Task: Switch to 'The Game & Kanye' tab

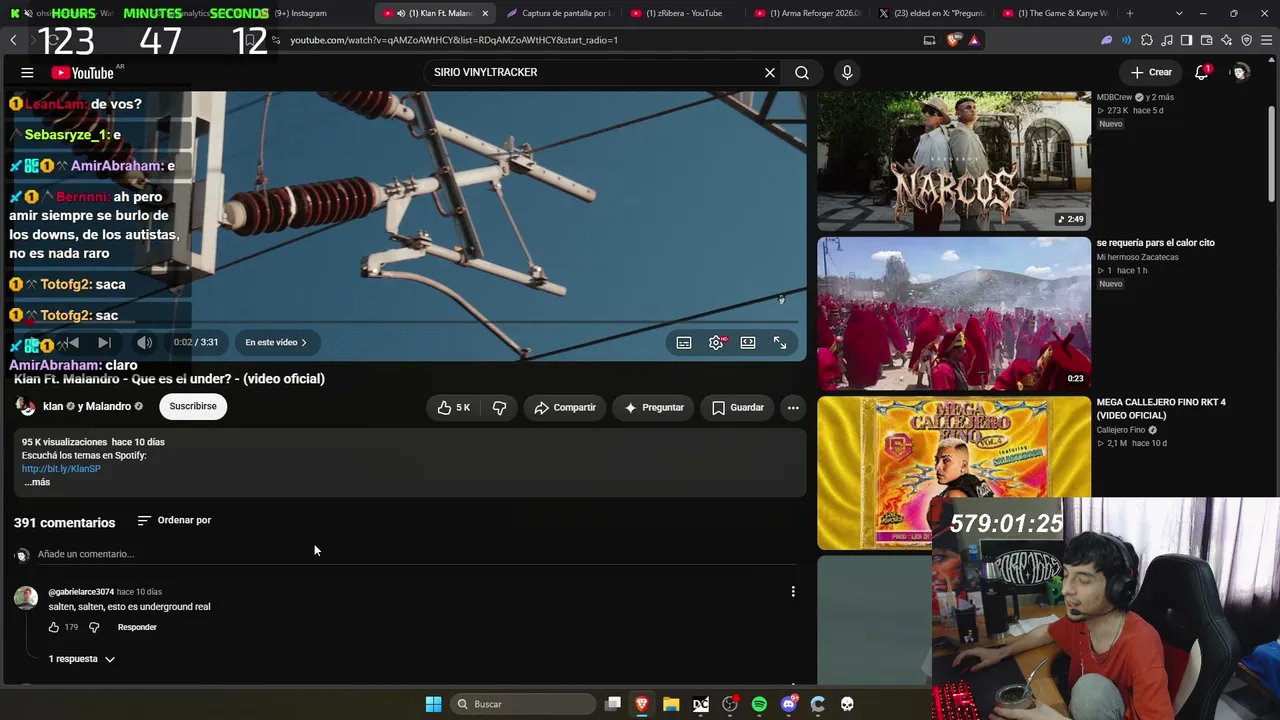Action: pyautogui.click(x=1056, y=13)
